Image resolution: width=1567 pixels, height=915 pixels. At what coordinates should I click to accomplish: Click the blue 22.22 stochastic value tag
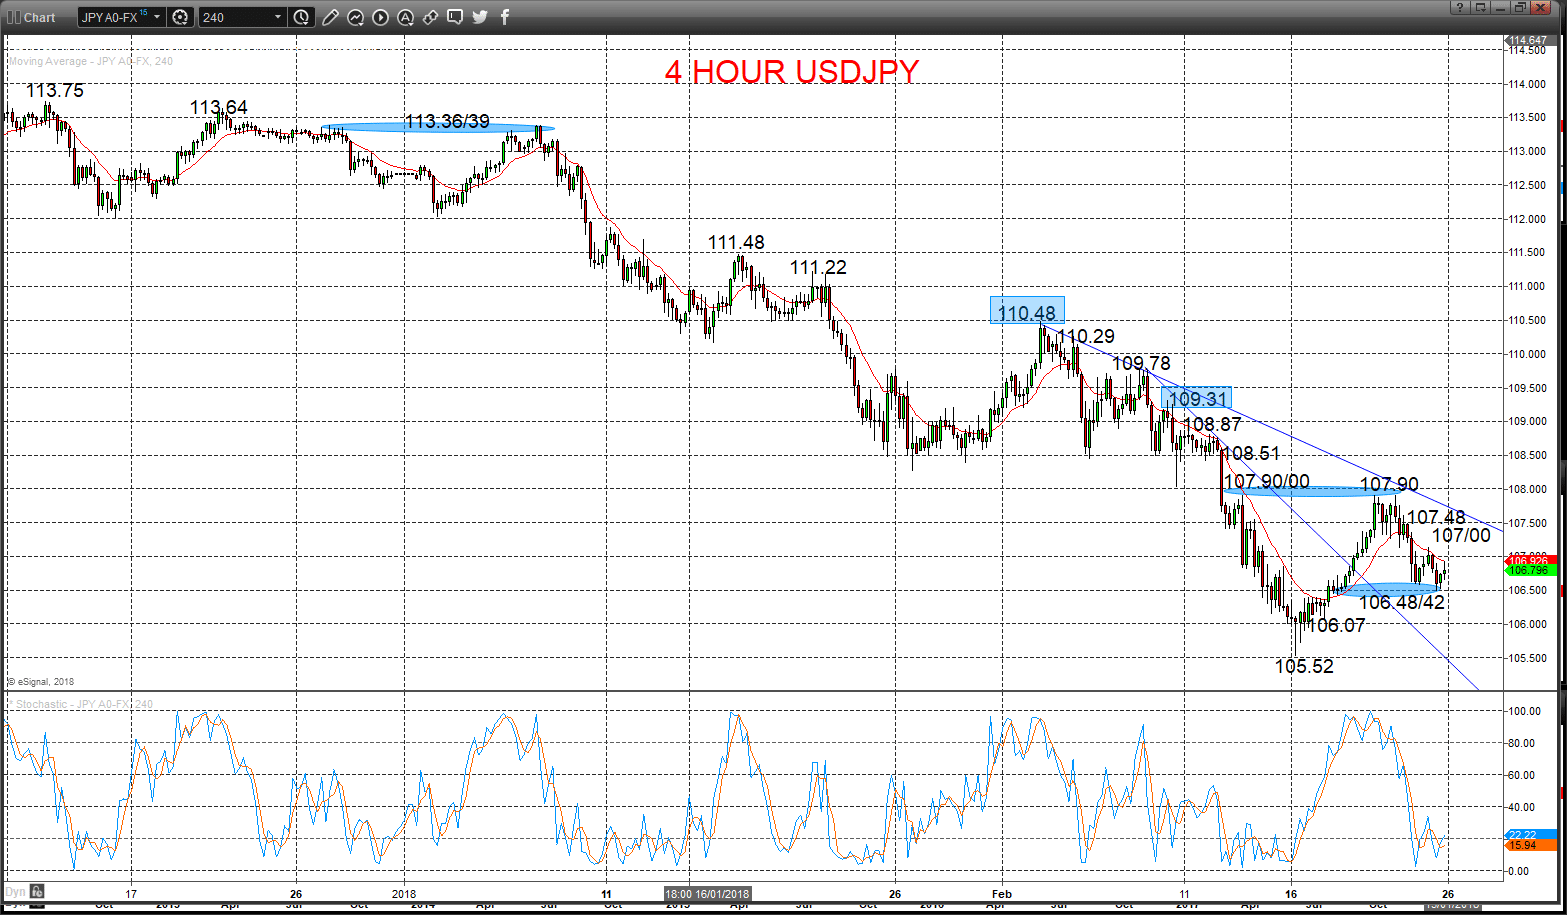tap(1530, 834)
